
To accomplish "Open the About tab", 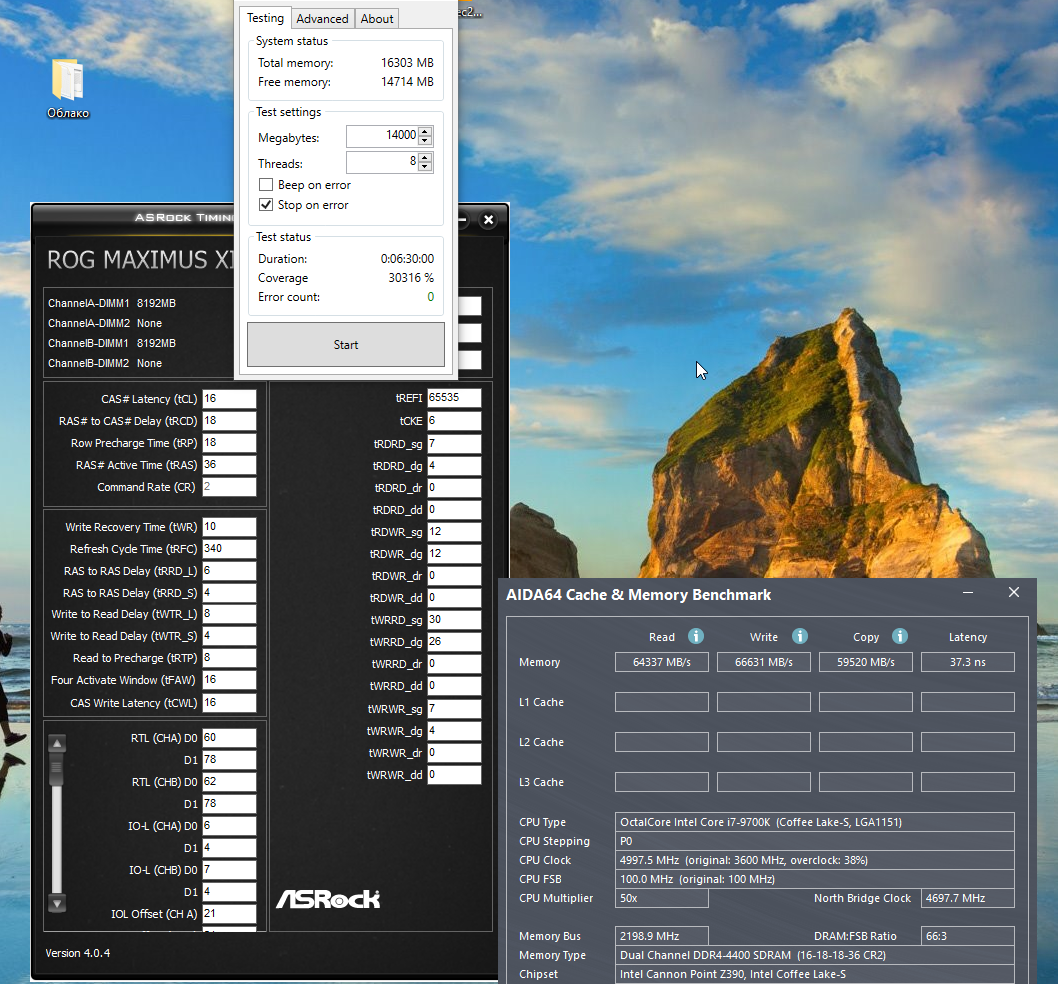I will (377, 19).
